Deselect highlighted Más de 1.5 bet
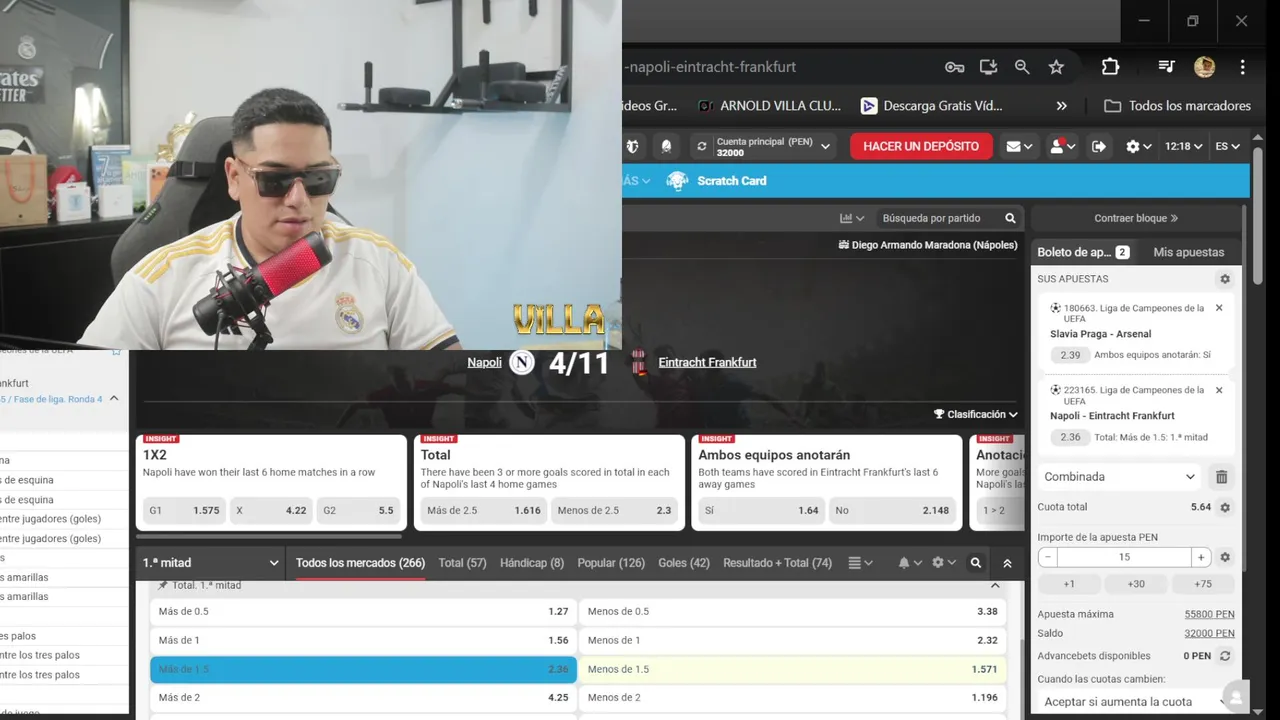Image resolution: width=1280 pixels, height=720 pixels. tap(363, 669)
